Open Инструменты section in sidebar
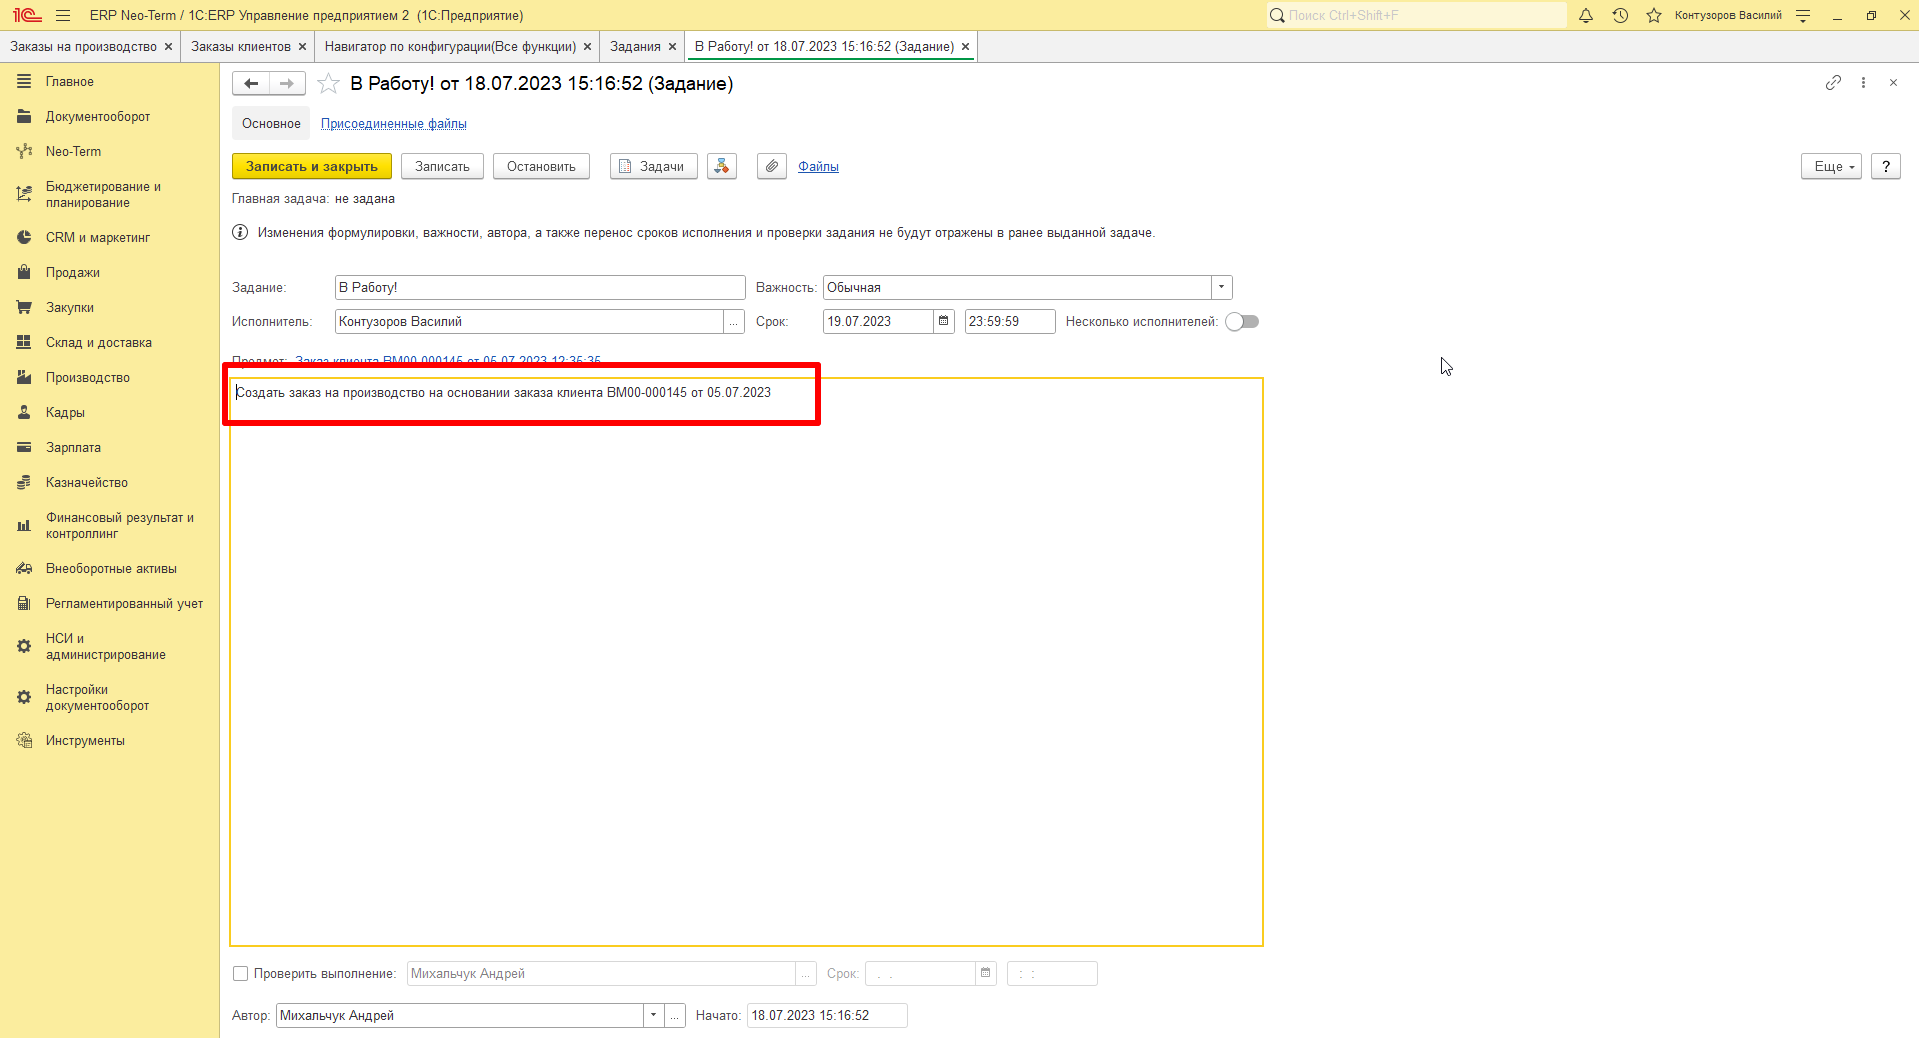The width and height of the screenshot is (1919, 1038). 85,740
